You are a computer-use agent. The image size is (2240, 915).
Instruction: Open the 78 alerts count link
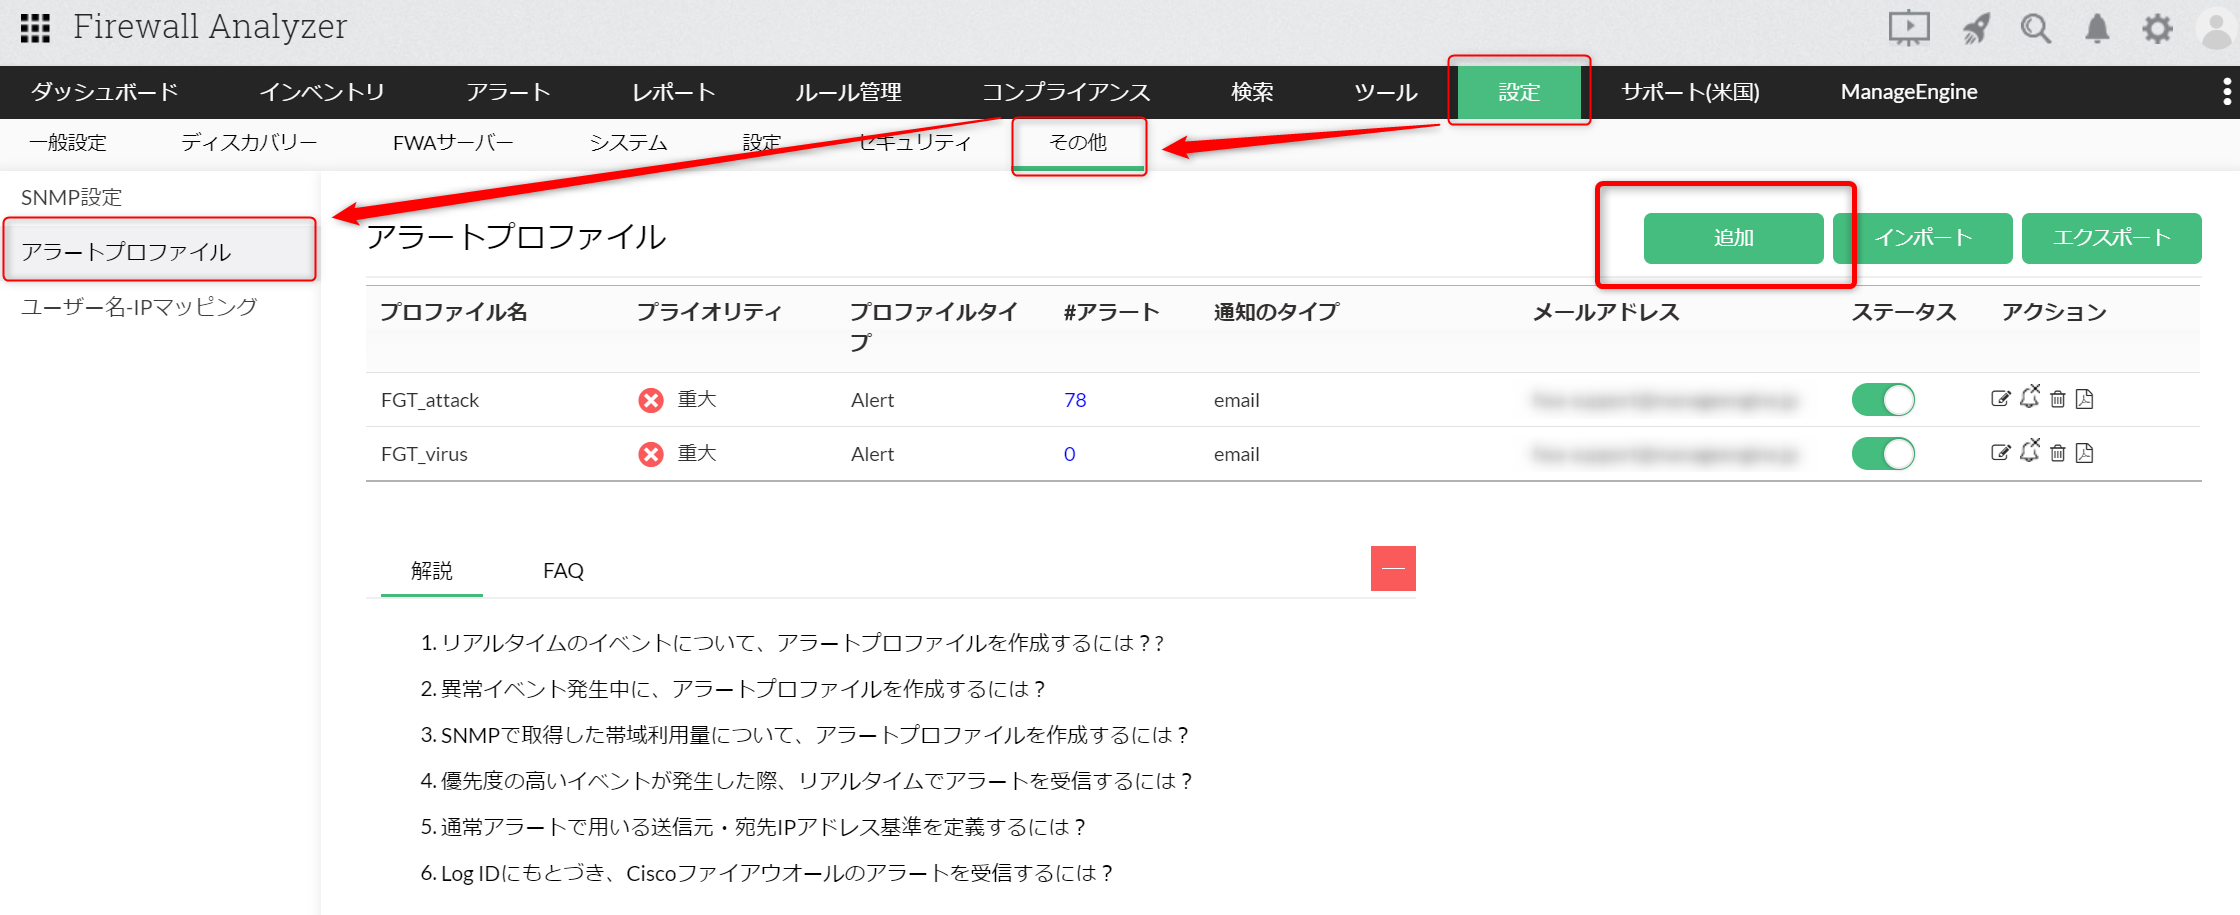pos(1075,400)
